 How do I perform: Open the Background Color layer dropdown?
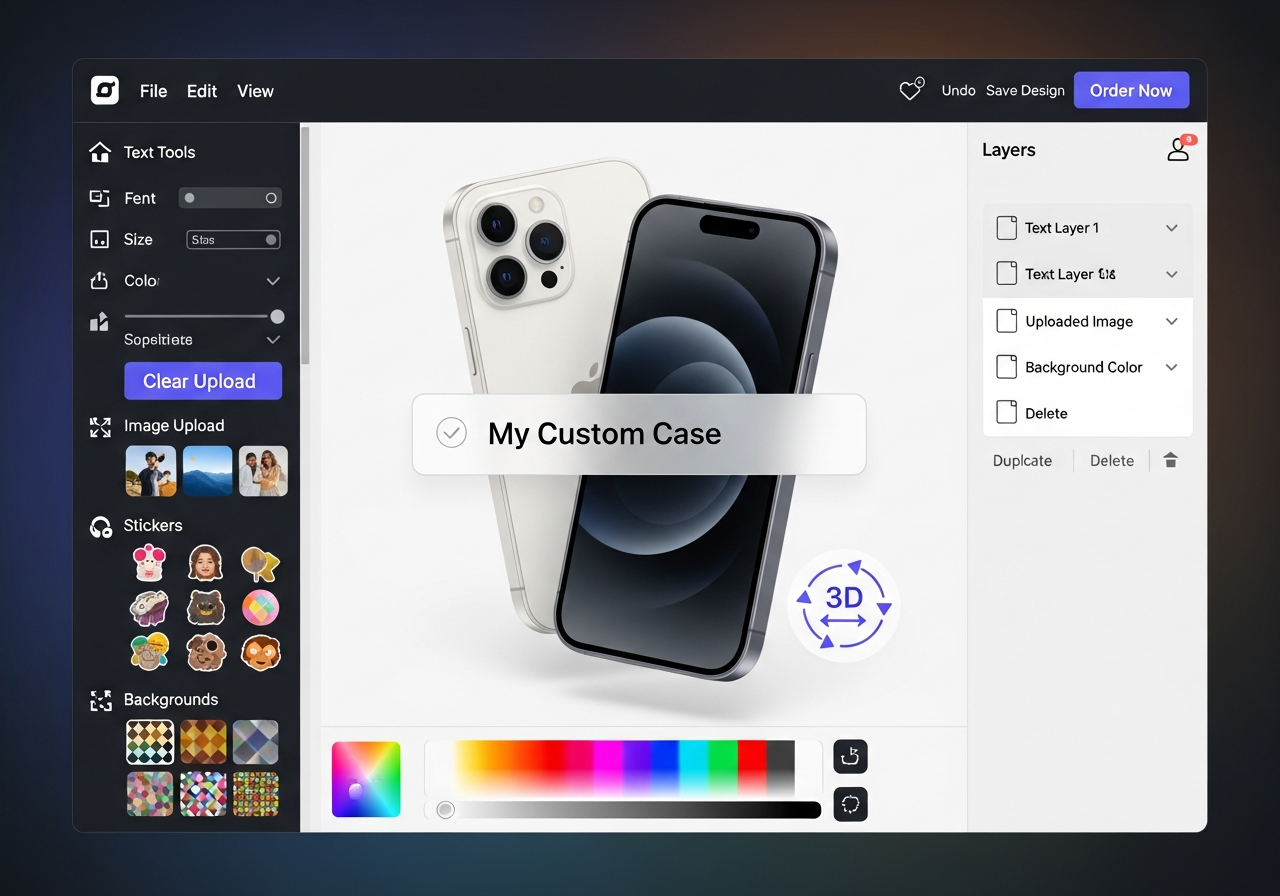point(1171,367)
